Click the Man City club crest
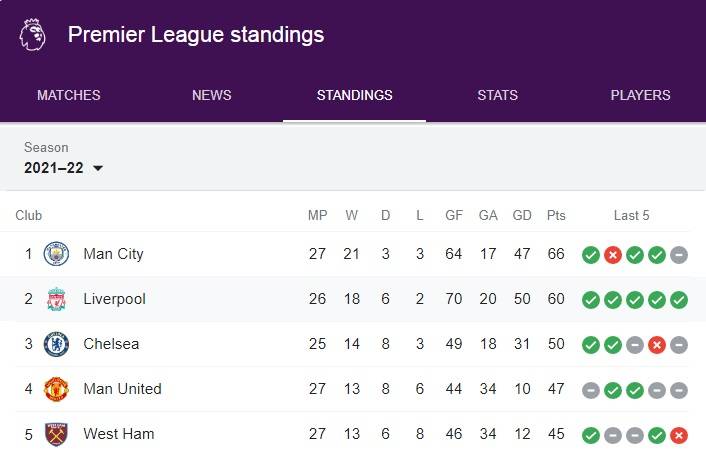The height and width of the screenshot is (475, 706). tap(56, 254)
